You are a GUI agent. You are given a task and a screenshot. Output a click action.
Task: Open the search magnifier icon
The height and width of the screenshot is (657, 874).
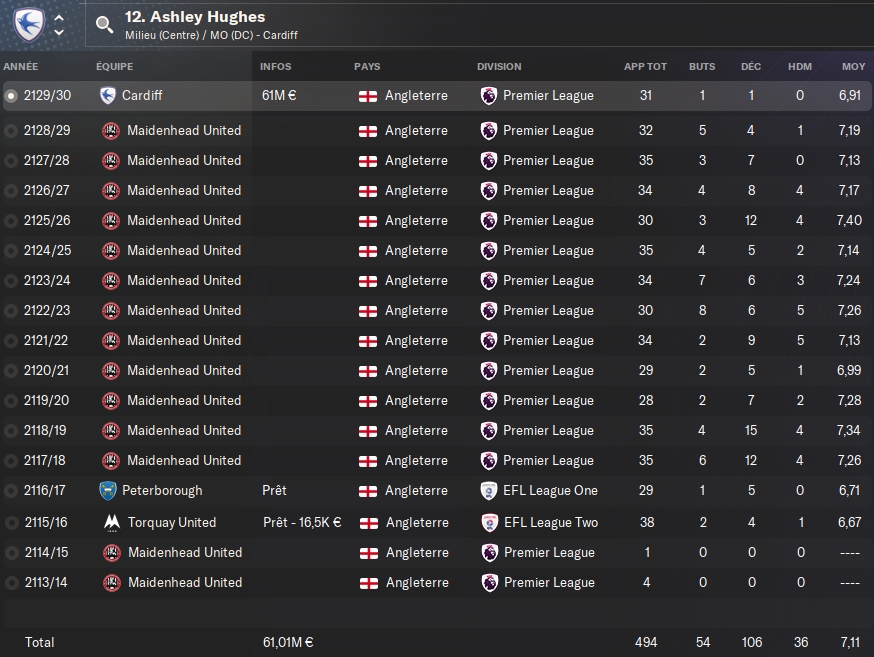point(104,24)
